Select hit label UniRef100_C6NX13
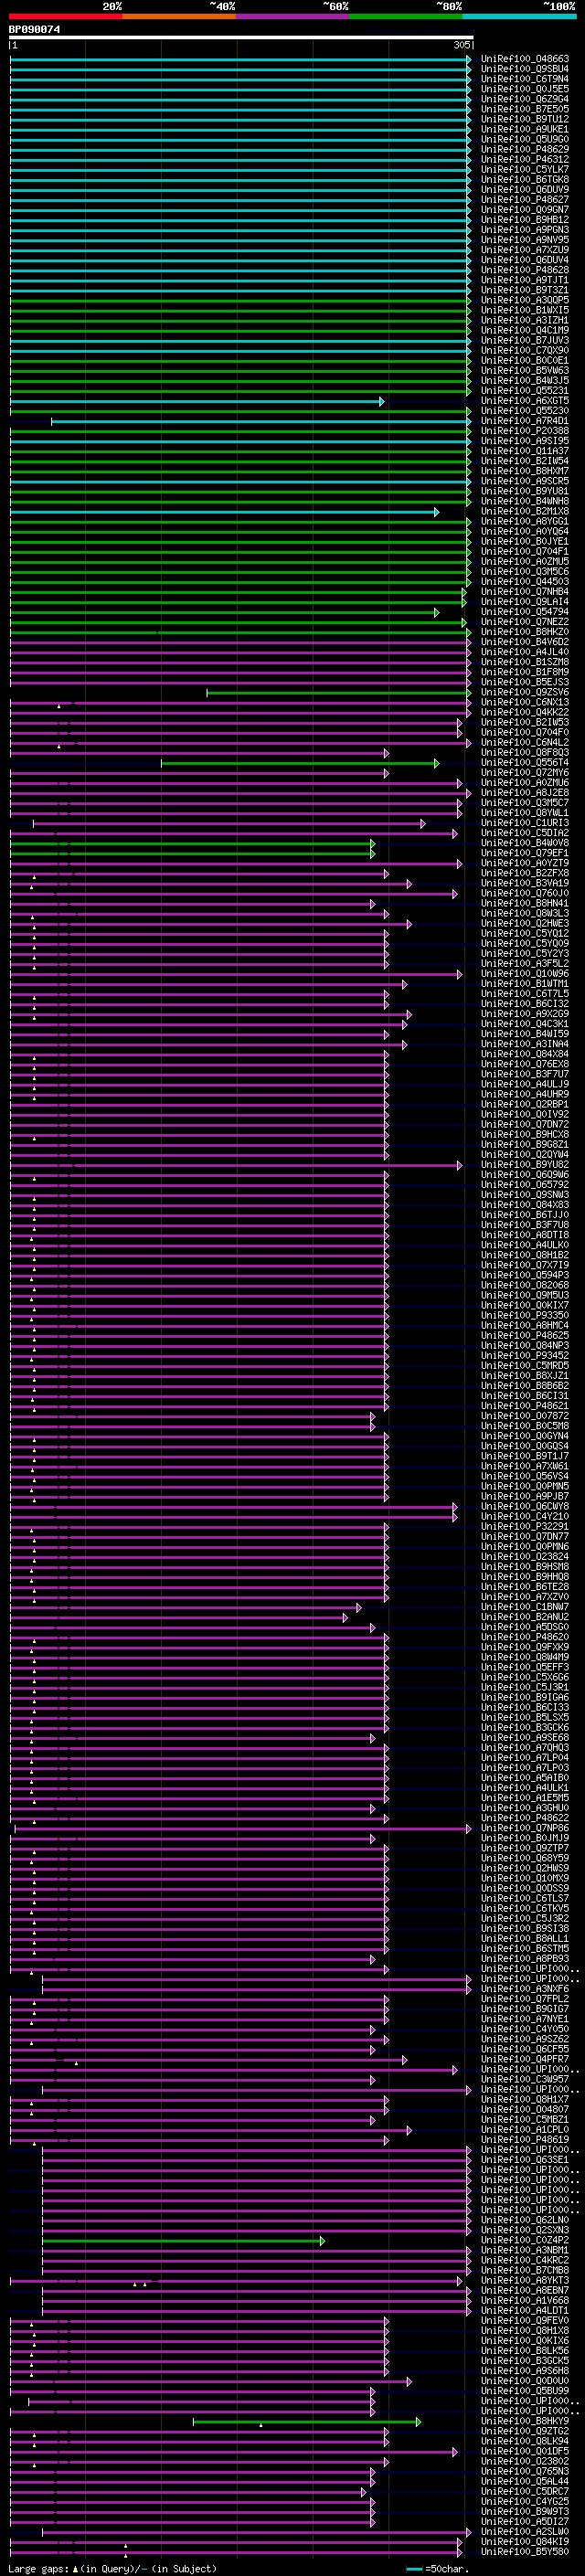The image size is (585, 2576). tap(525, 702)
